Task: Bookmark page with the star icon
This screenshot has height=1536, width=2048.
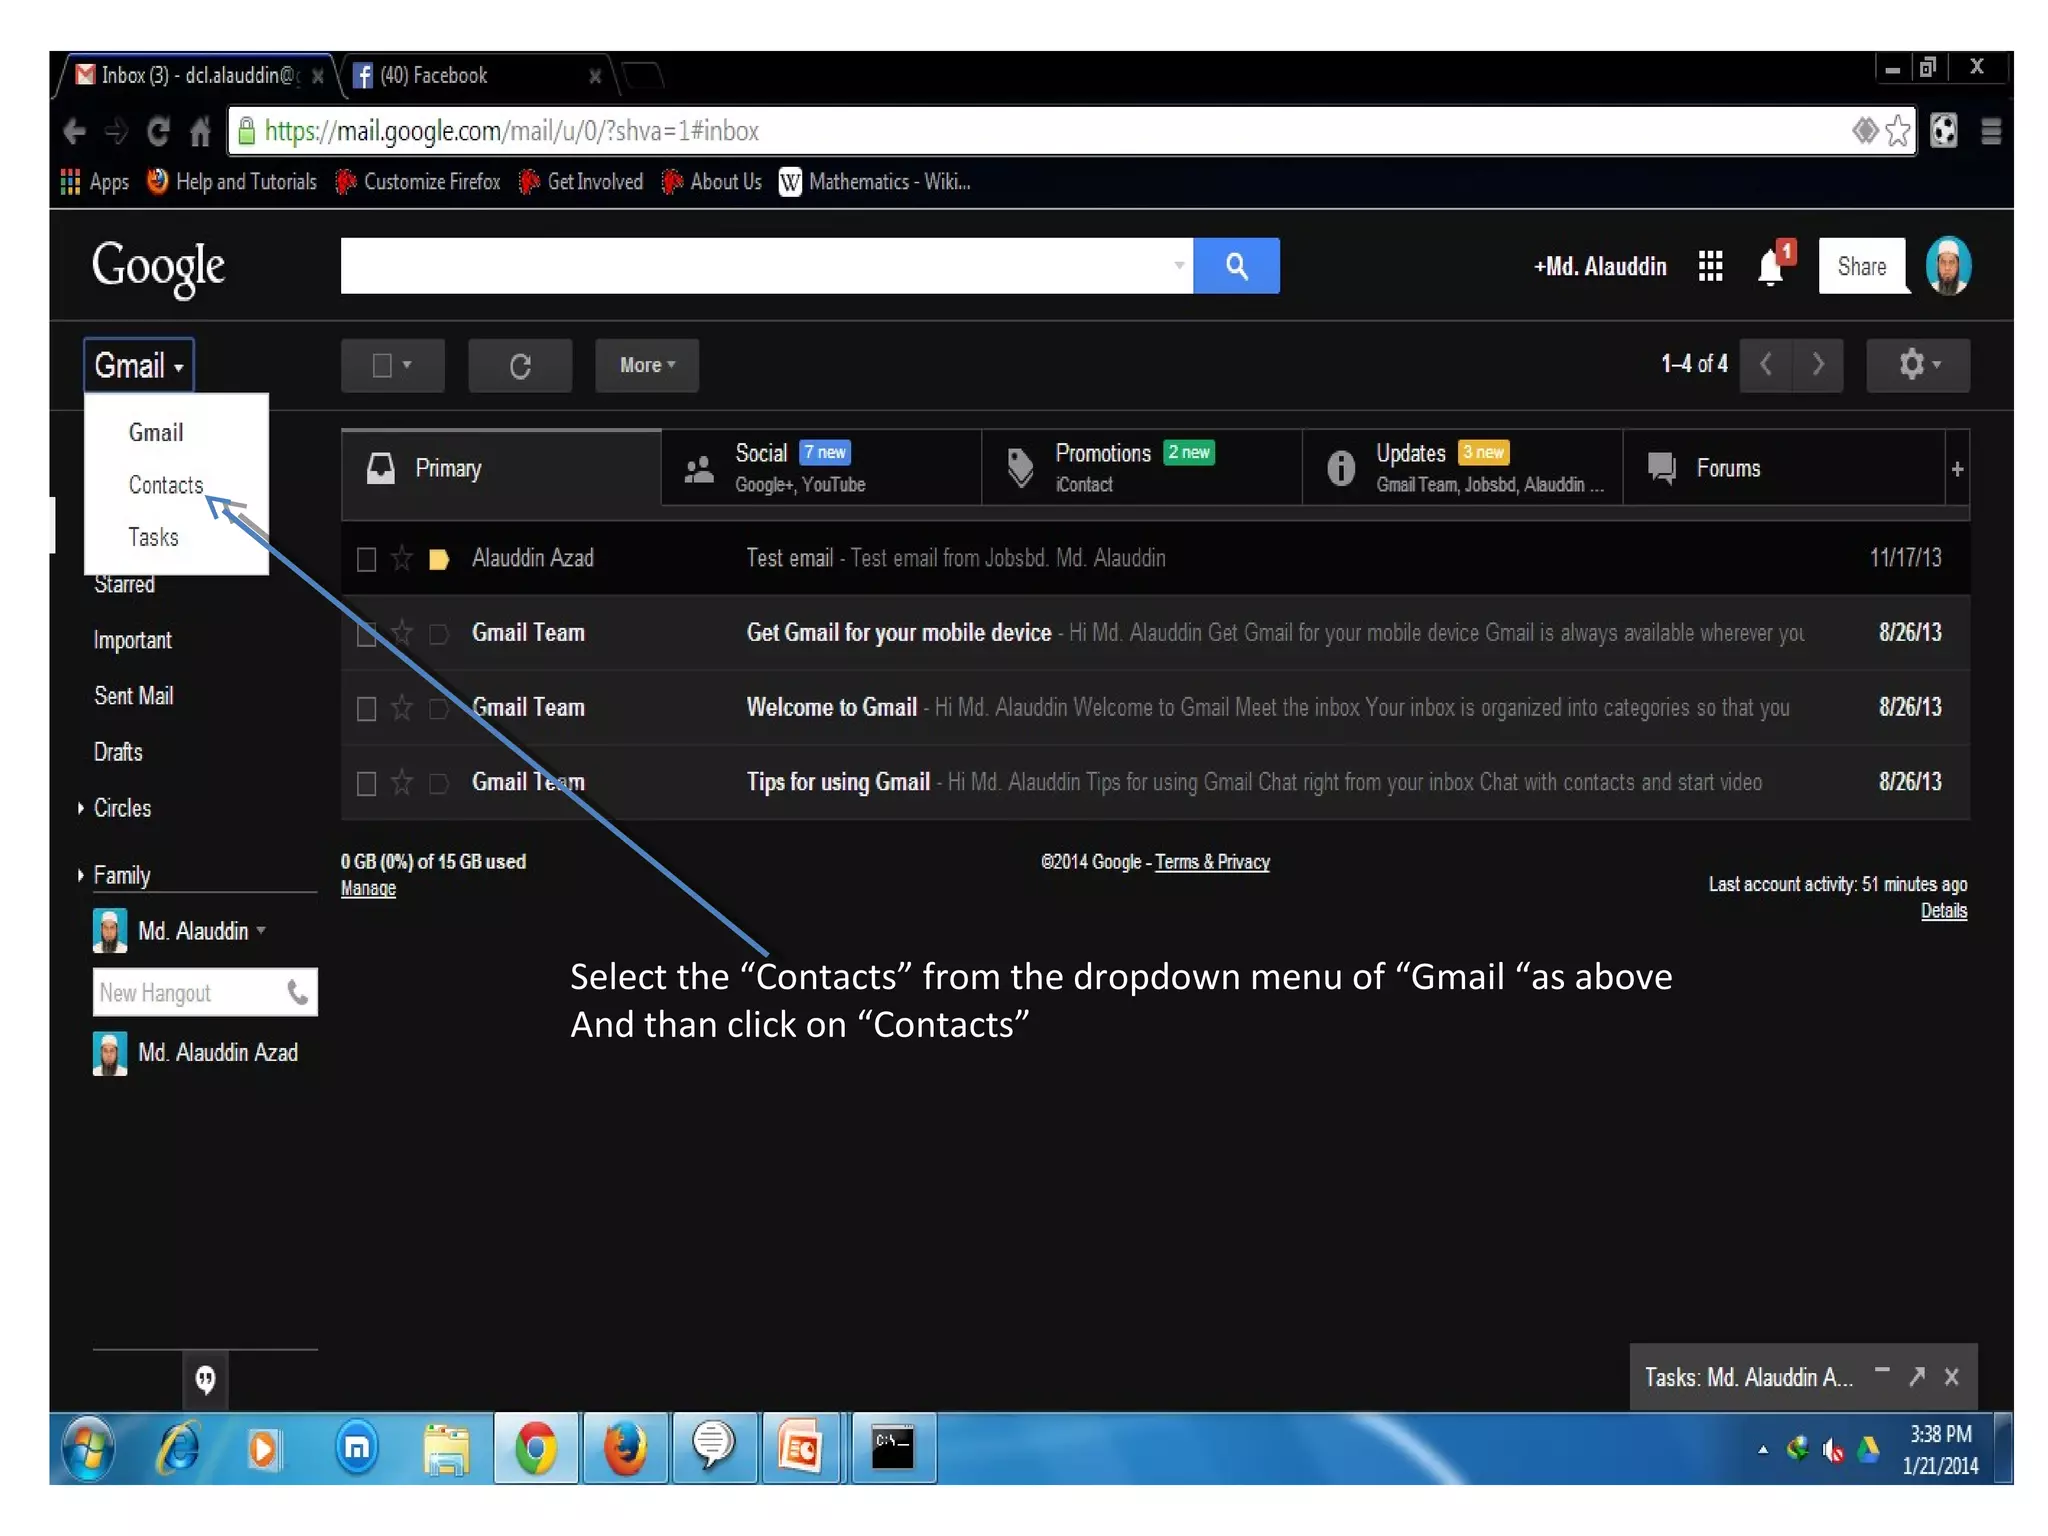Action: (1897, 131)
